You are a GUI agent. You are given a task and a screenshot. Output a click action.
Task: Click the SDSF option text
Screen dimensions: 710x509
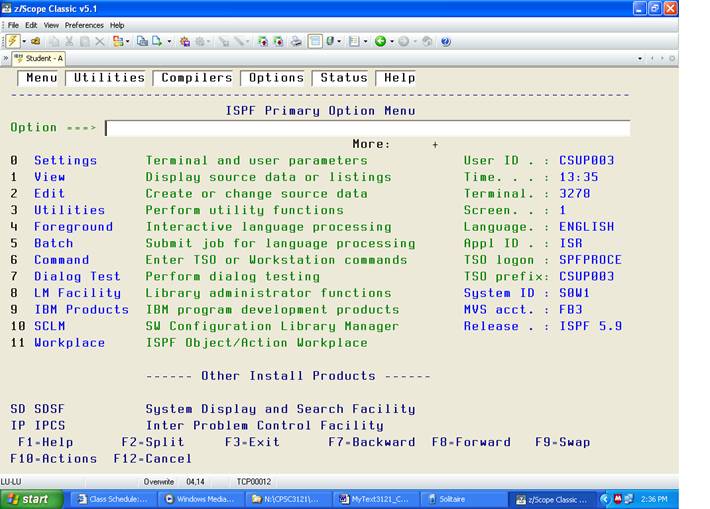49,409
